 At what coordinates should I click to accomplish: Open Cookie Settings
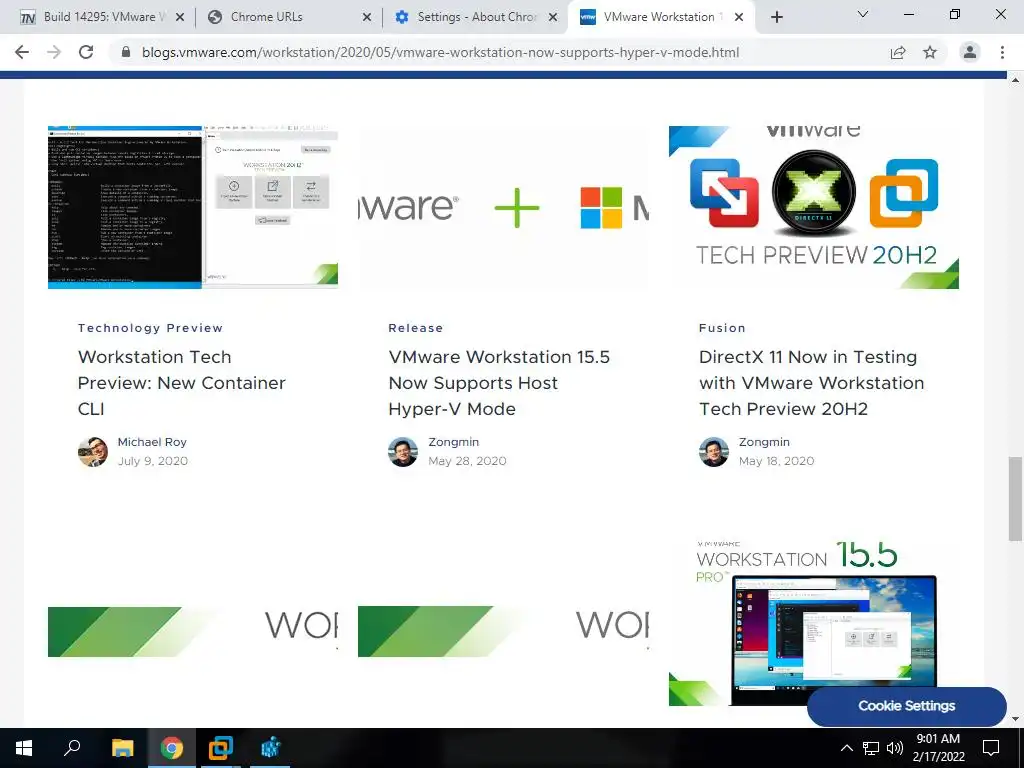(906, 706)
